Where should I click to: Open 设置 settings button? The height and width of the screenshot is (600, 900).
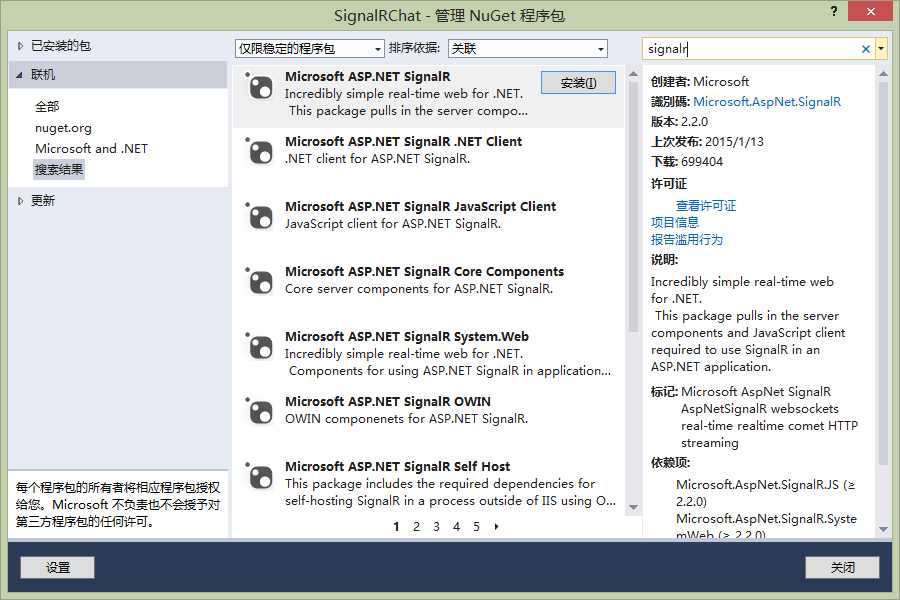coord(57,568)
